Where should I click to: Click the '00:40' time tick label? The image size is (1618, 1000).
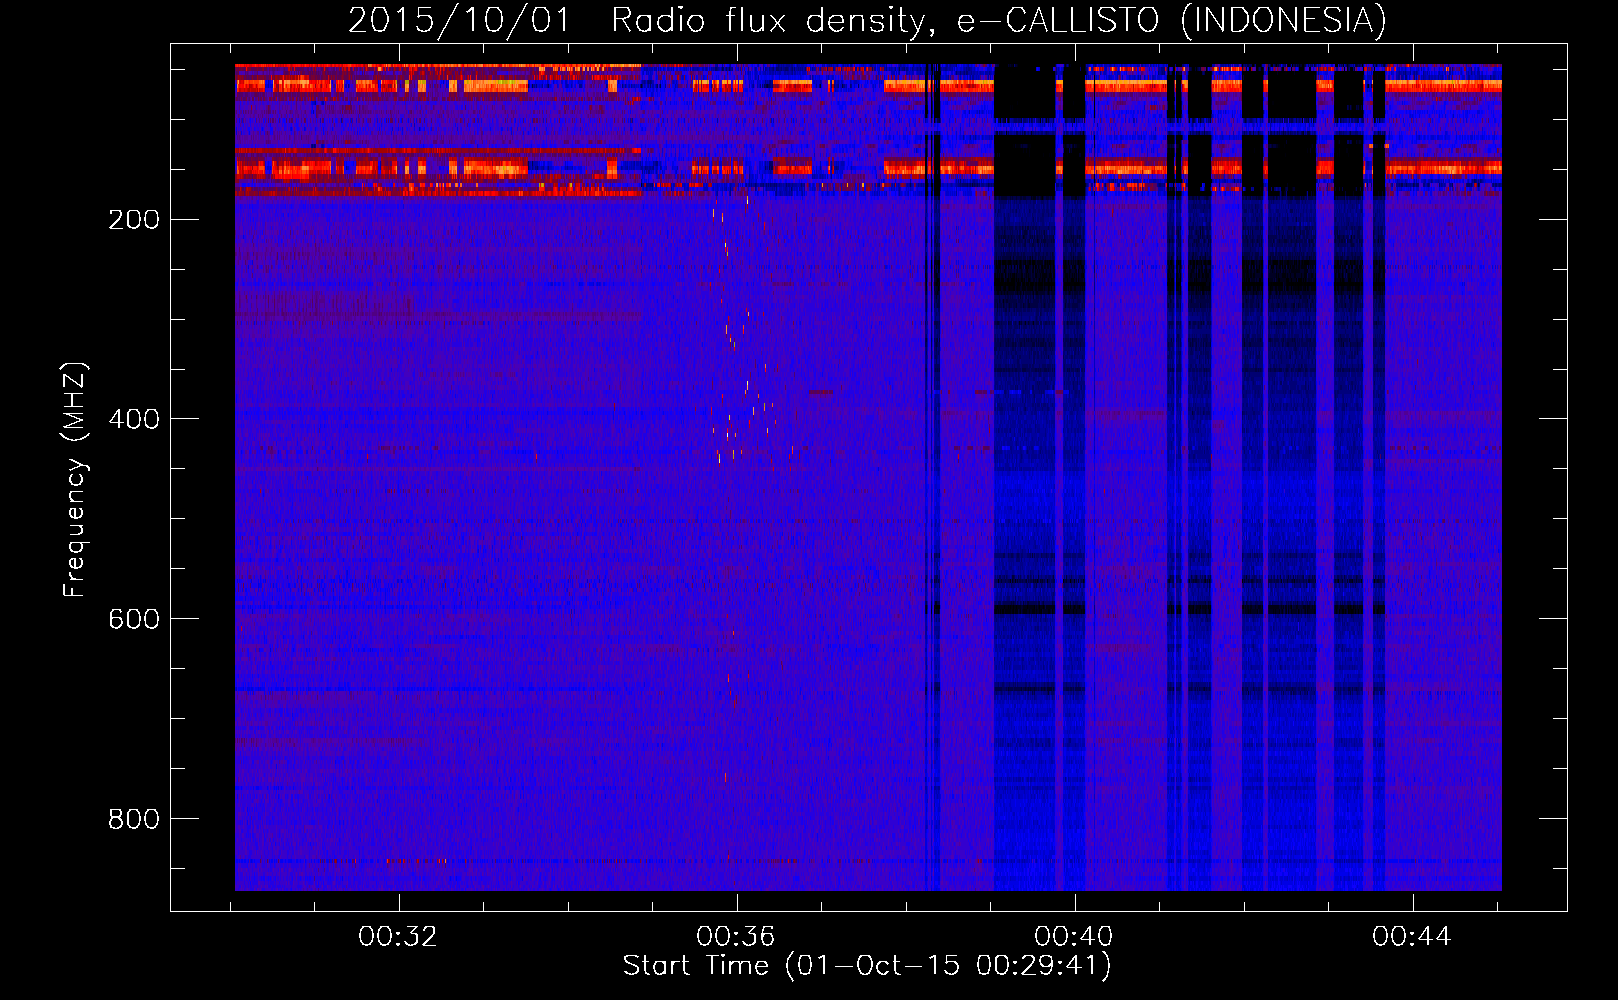coord(1074,937)
